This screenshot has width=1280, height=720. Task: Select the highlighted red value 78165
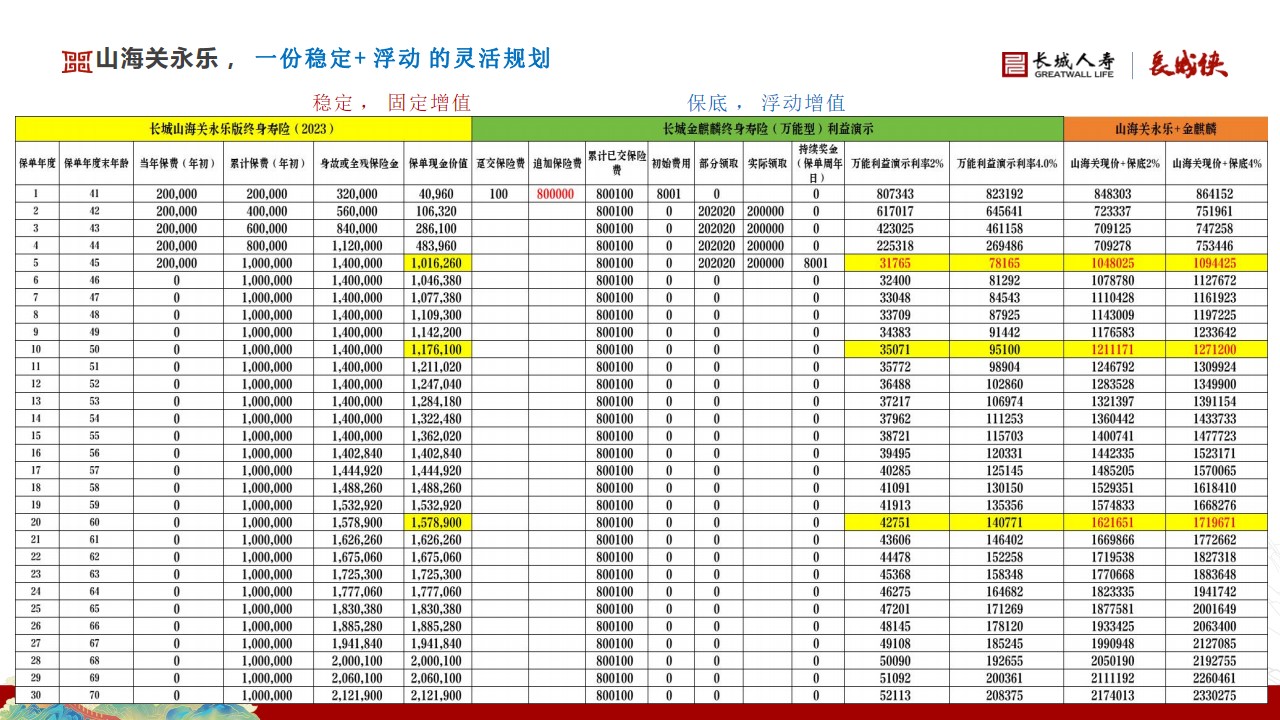tap(1006, 263)
